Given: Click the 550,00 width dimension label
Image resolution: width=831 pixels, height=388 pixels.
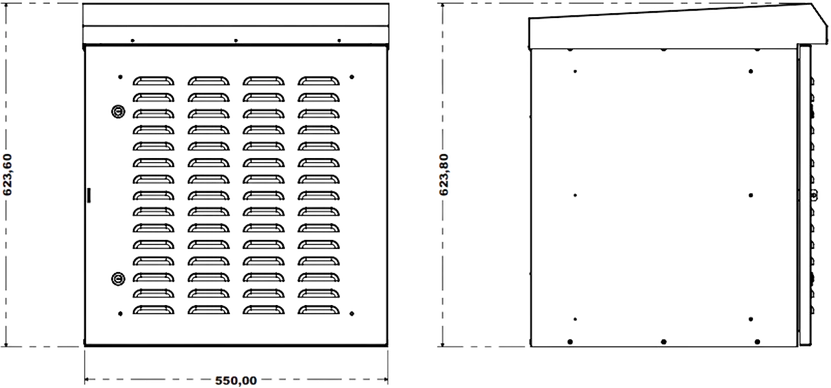Looking at the screenshot, I should click(236, 381).
